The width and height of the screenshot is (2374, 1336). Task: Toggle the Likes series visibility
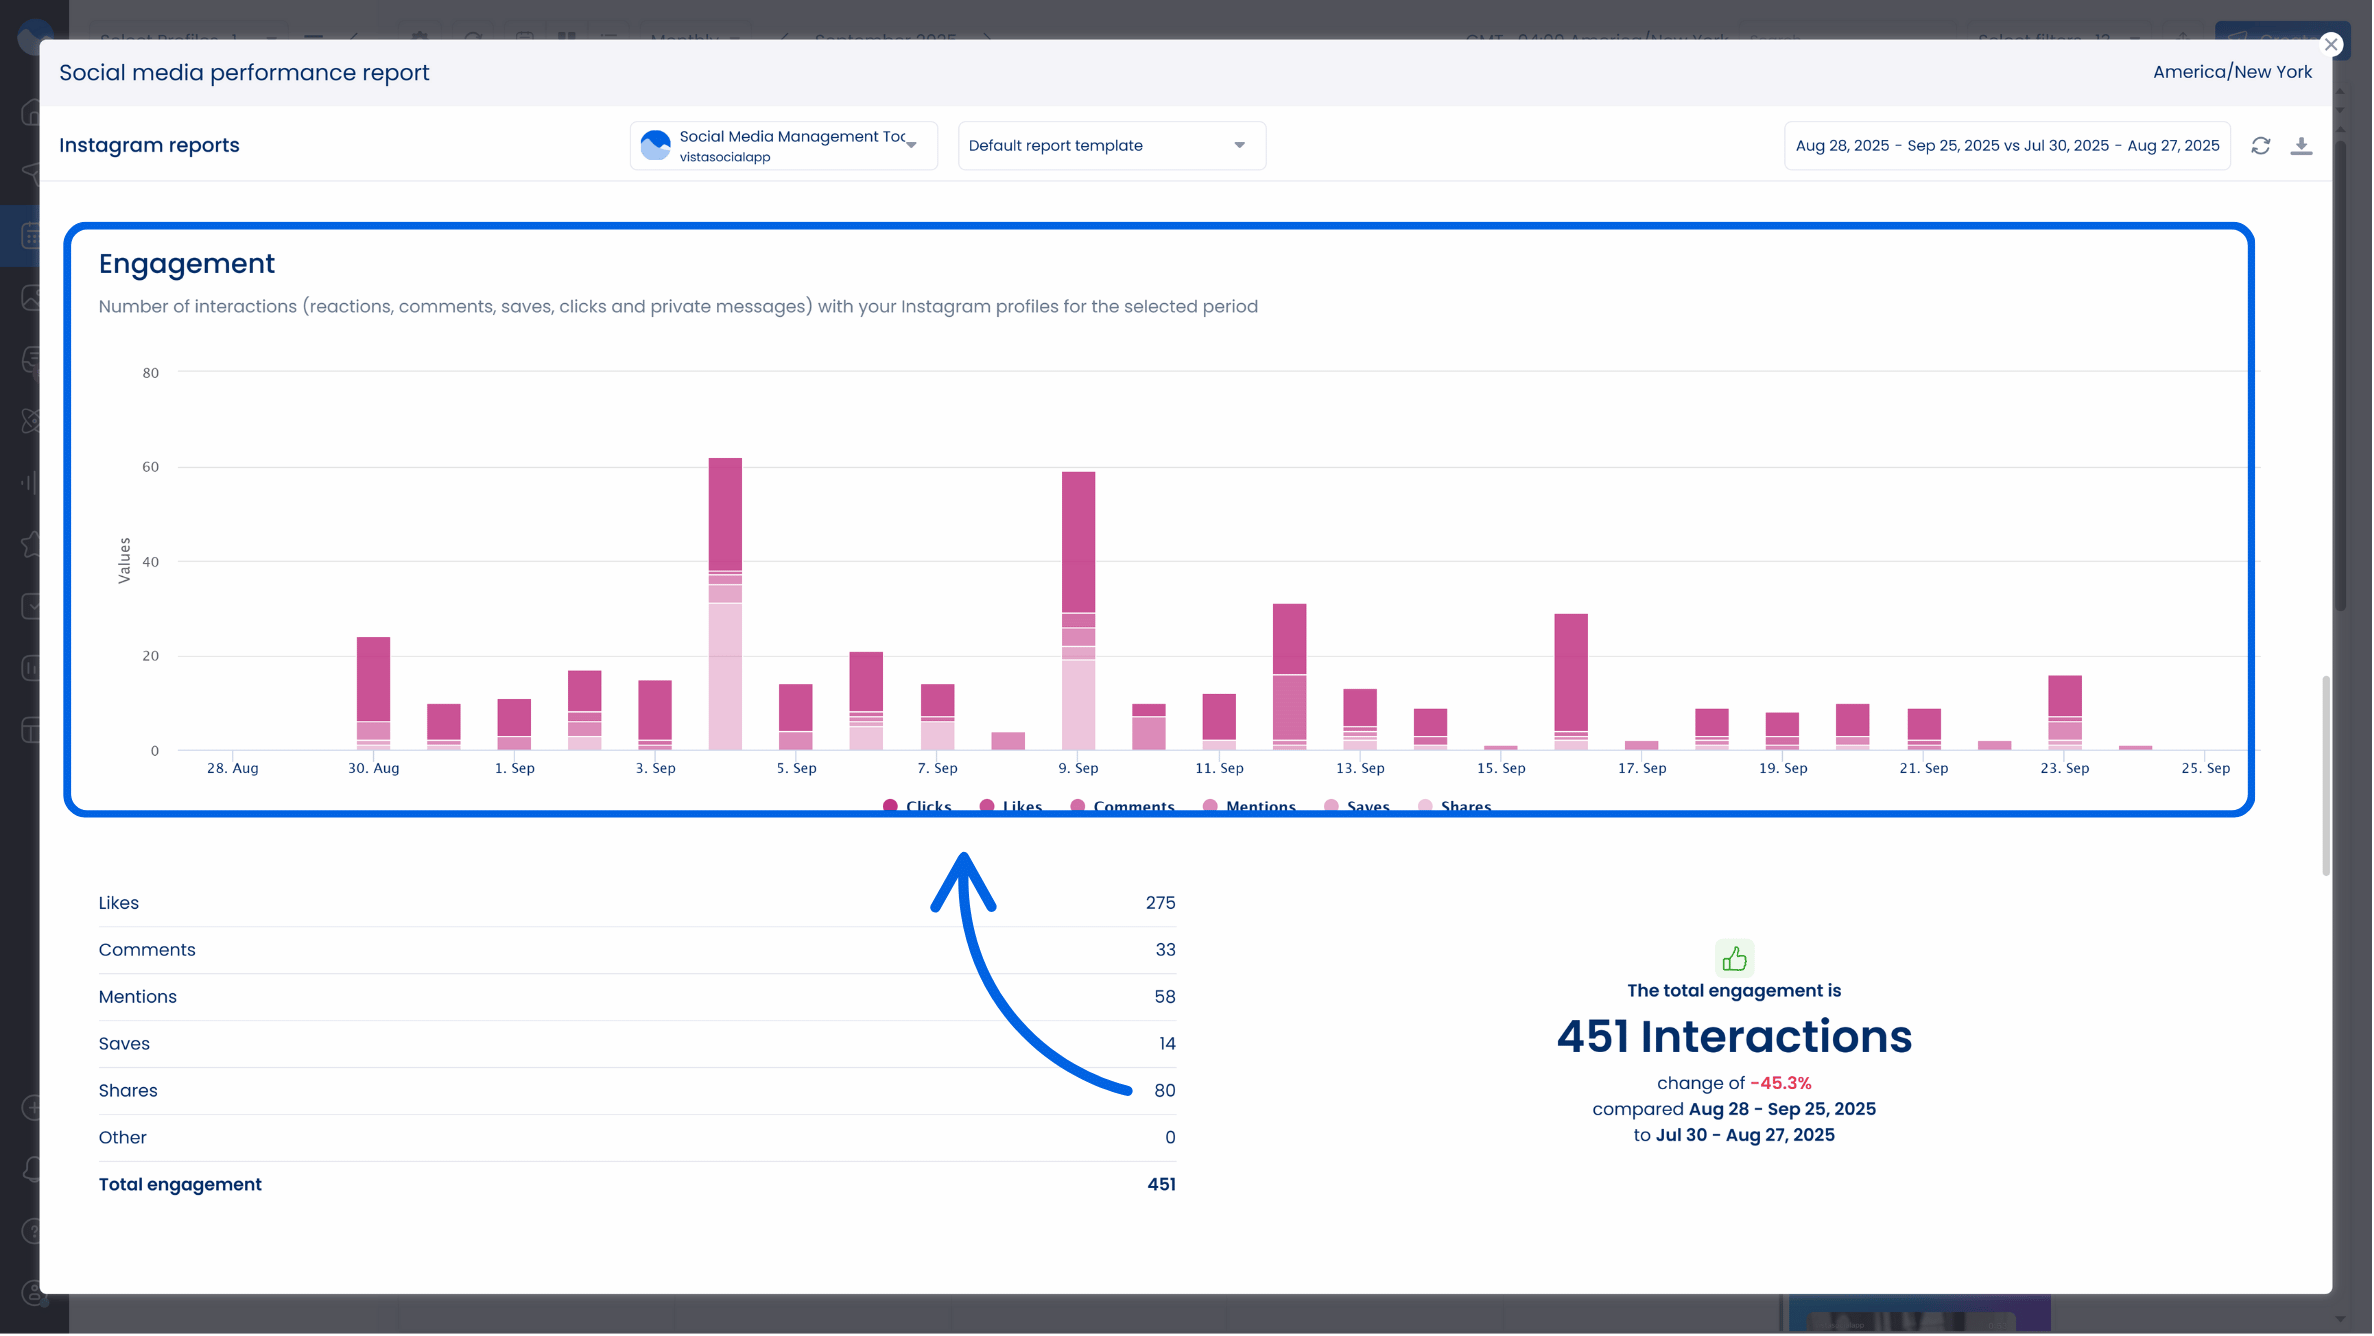(x=1011, y=806)
